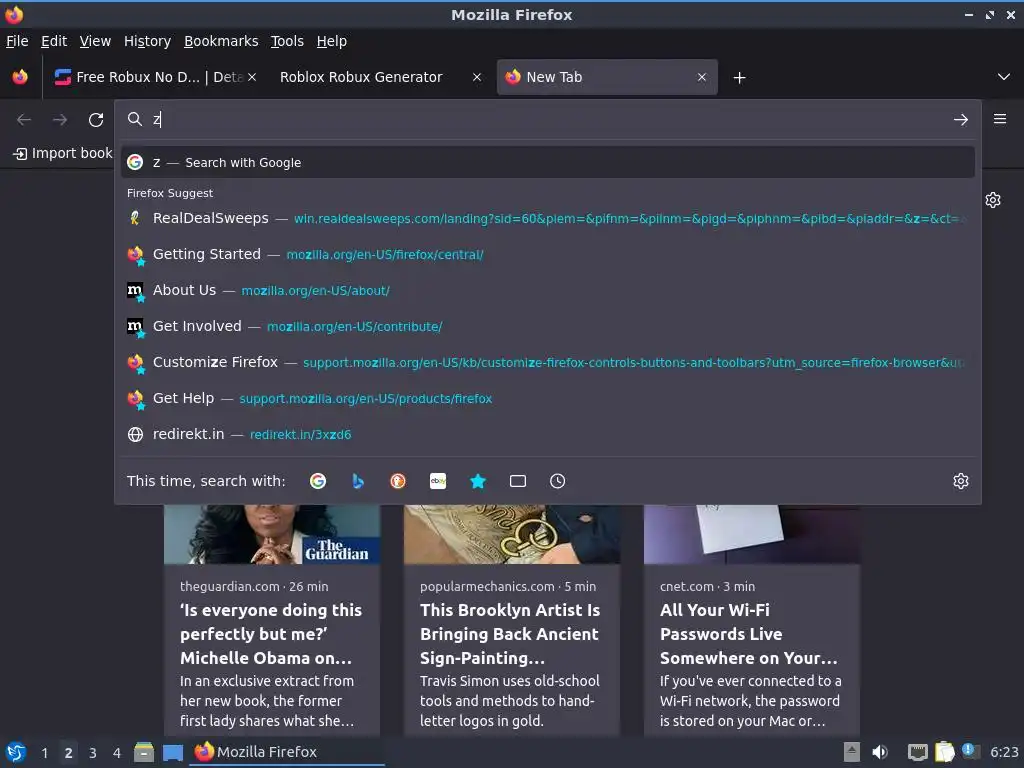Open the Customize Firefox suggestion
1024x768 pixels.
[x=547, y=362]
